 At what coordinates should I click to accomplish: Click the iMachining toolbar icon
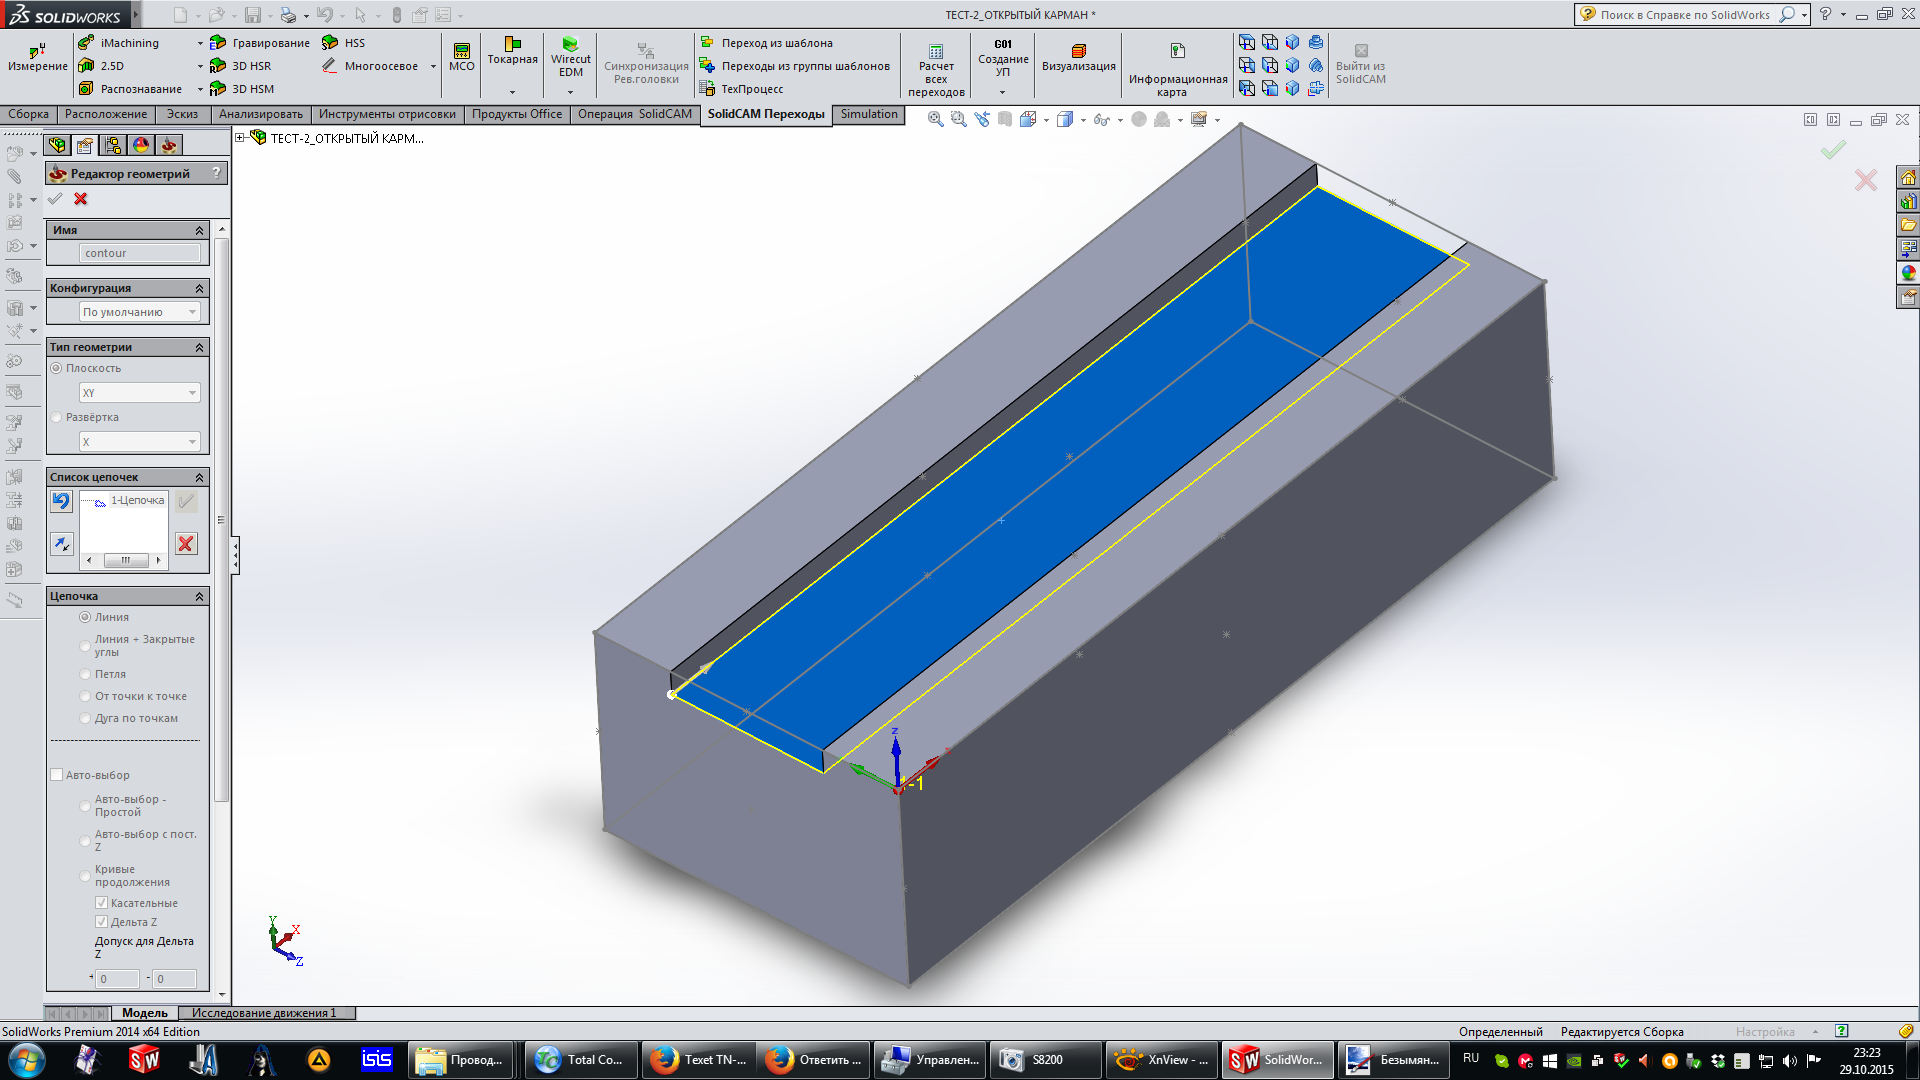(87, 43)
